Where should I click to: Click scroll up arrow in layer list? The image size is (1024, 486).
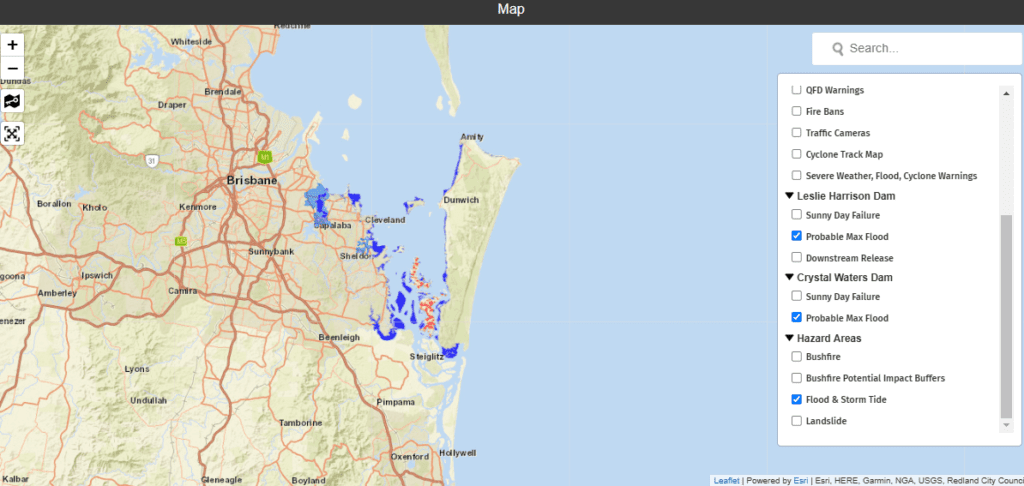click(1006, 92)
